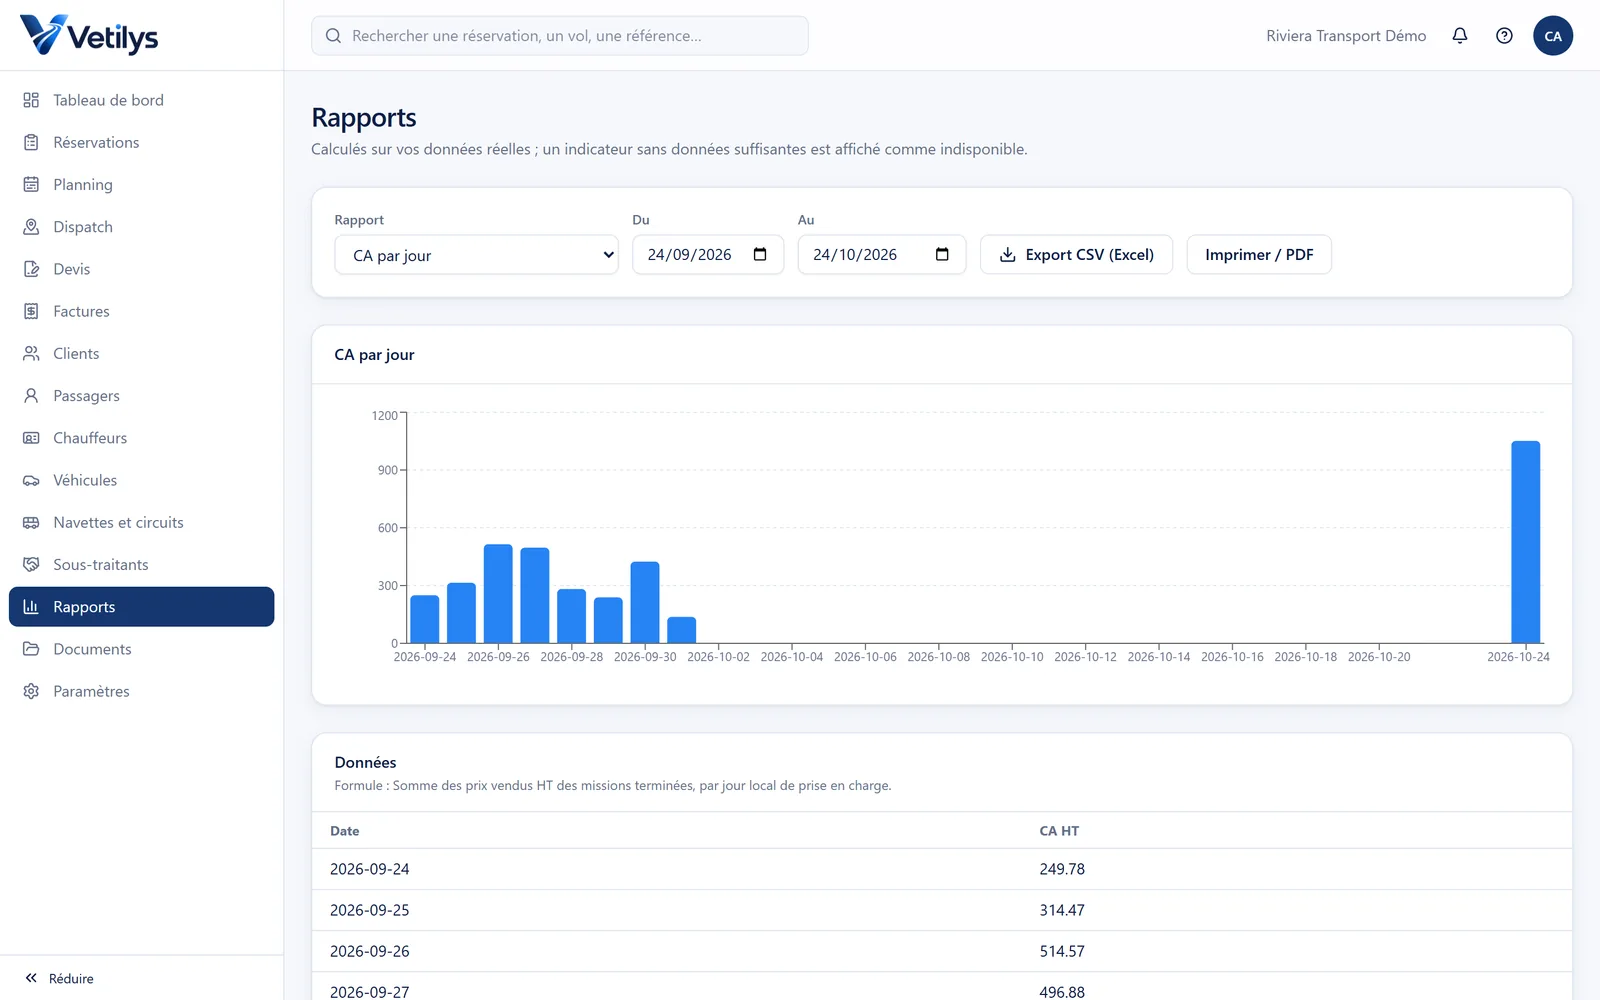Image resolution: width=1600 pixels, height=1000 pixels.
Task: Collapse the sidebar with Réduire
Action: 60,978
